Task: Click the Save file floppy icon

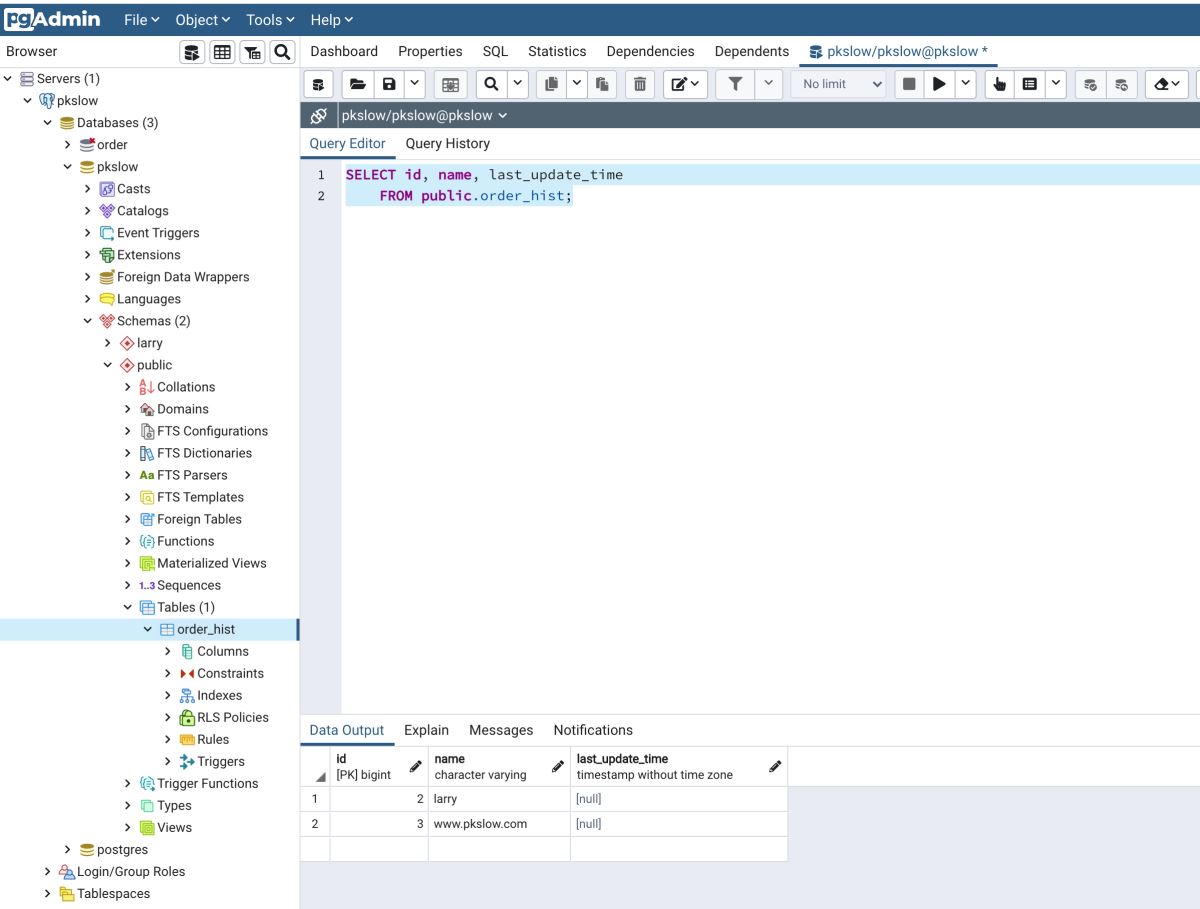Action: click(x=389, y=85)
